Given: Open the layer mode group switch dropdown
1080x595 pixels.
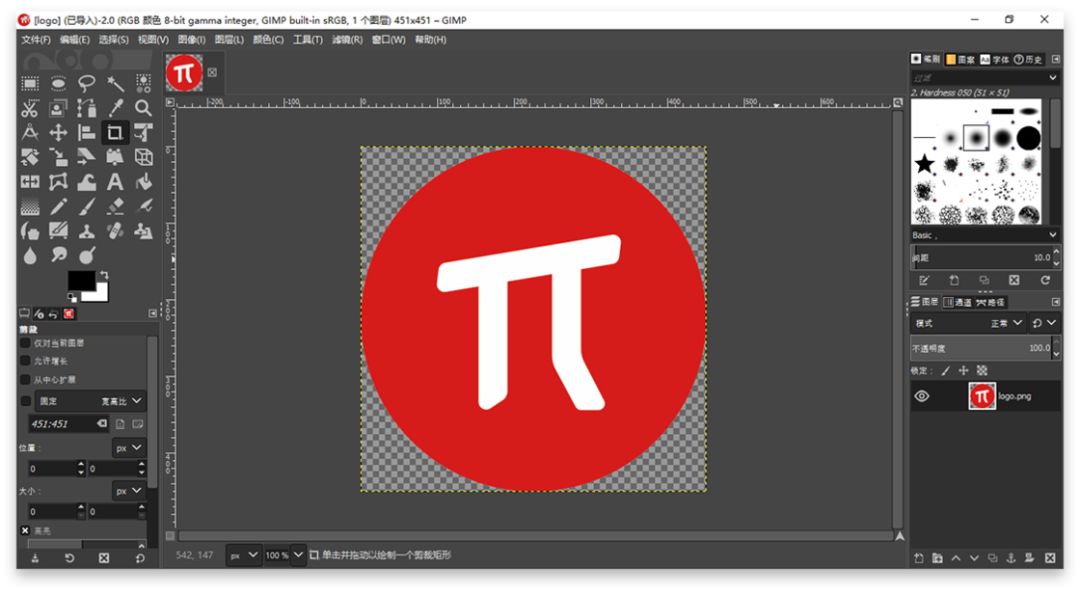Looking at the screenshot, I should [1043, 323].
